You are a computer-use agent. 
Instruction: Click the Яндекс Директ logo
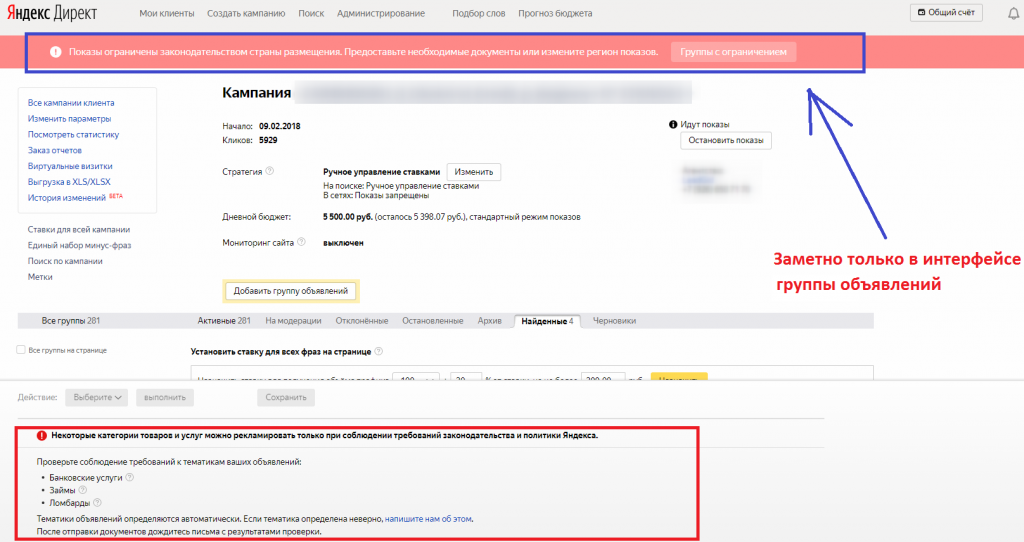pos(52,13)
